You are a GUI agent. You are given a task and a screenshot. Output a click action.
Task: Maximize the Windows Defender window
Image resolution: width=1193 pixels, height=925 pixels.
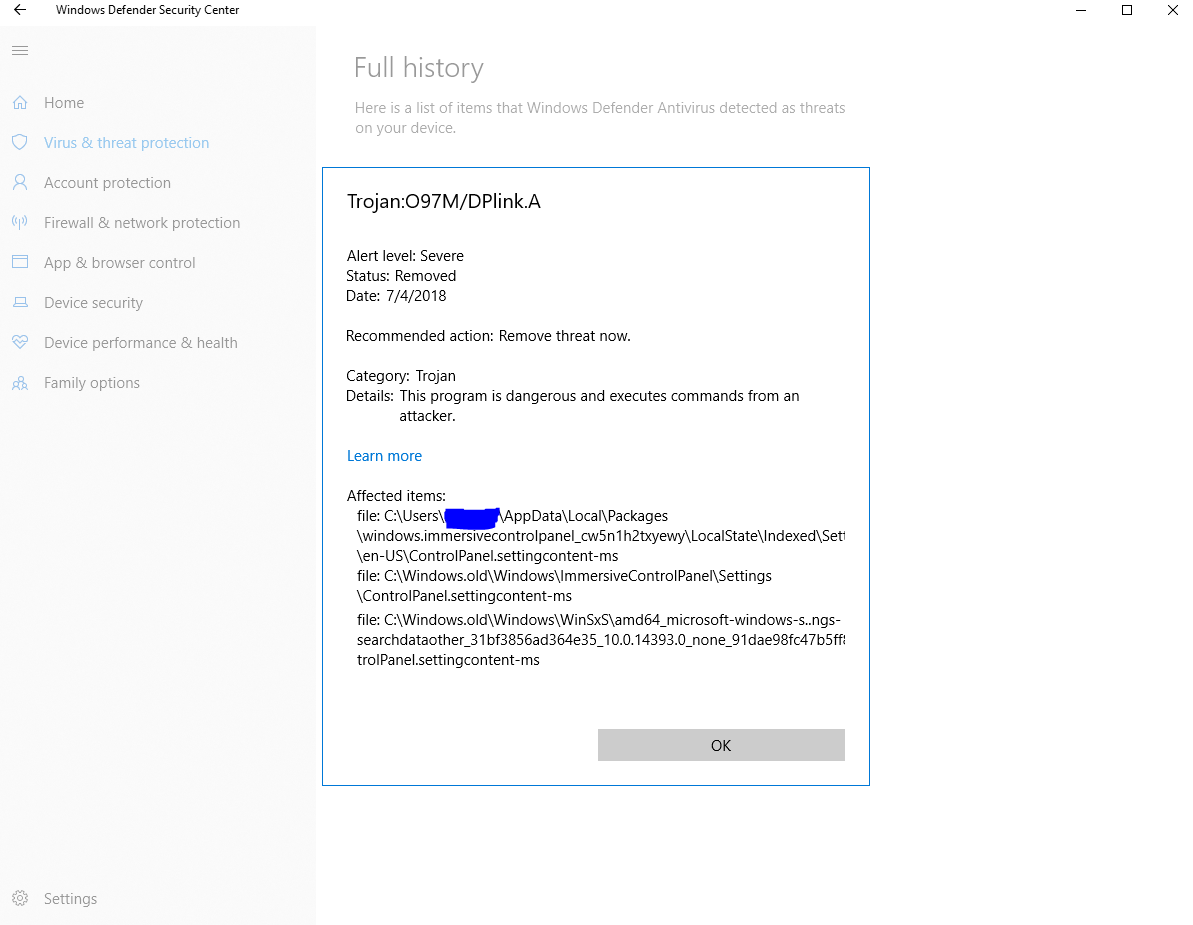tap(1127, 10)
